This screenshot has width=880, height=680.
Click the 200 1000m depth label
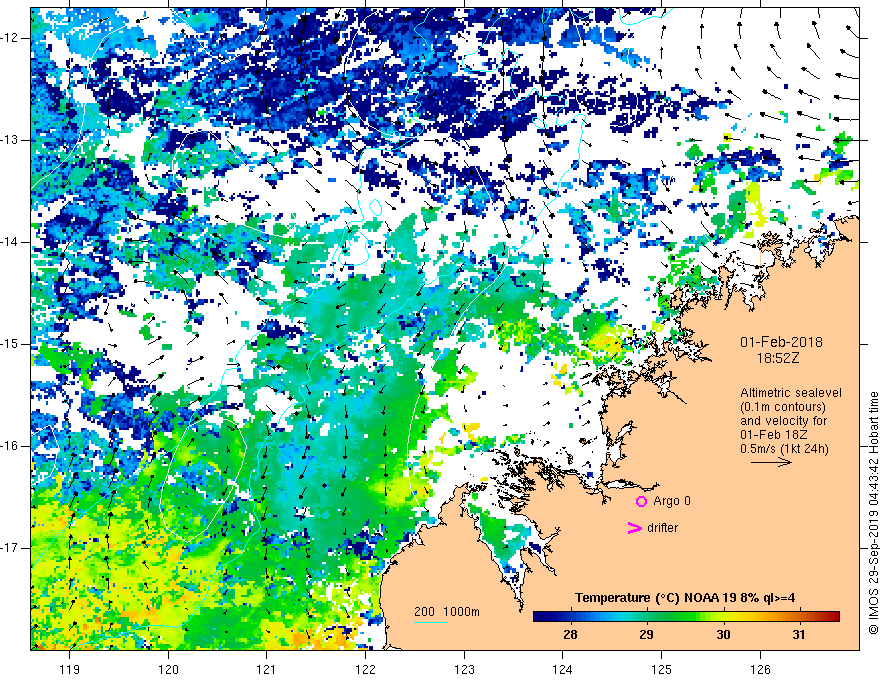pyautogui.click(x=447, y=612)
